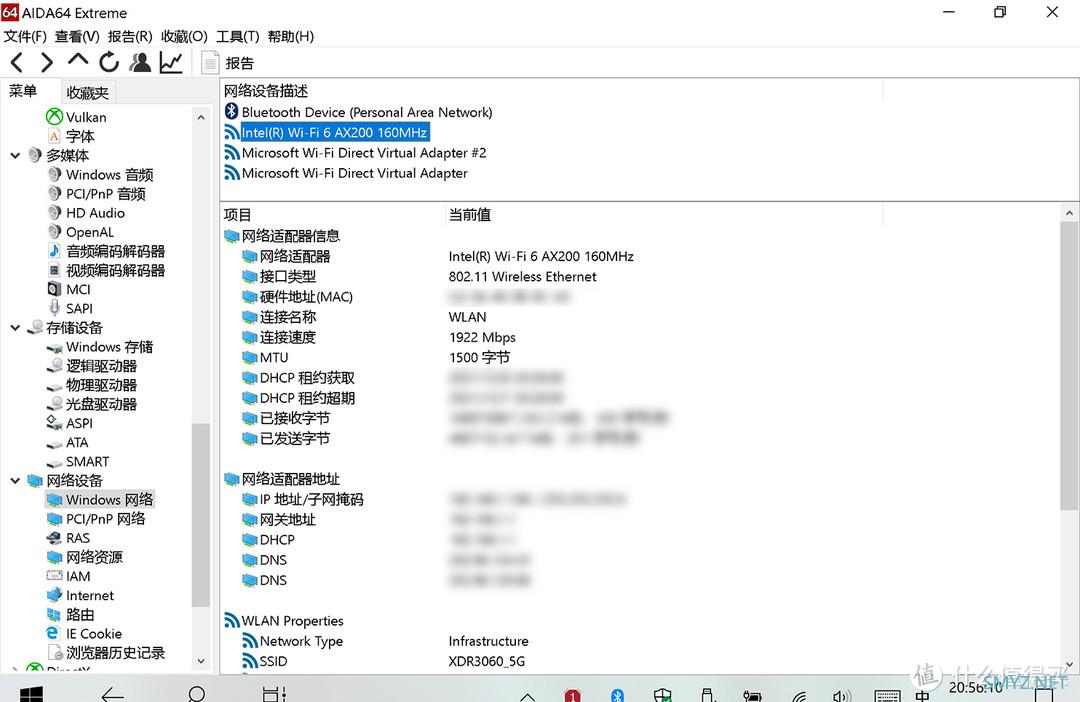Select Intel(R) Wi-Fi 6 AX200 160MHz device
Viewport: 1080px width, 702px height.
[335, 132]
